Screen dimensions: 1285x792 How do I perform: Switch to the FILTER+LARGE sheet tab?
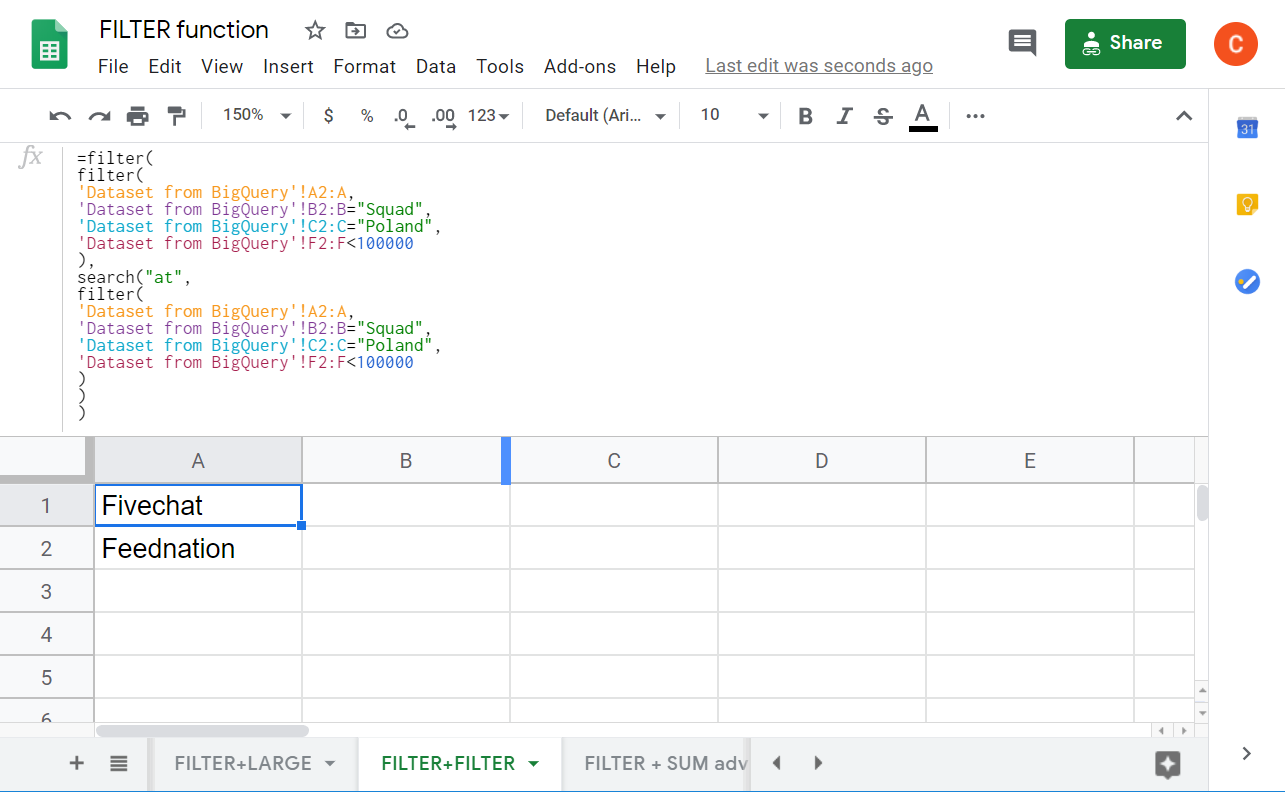pyautogui.click(x=243, y=762)
